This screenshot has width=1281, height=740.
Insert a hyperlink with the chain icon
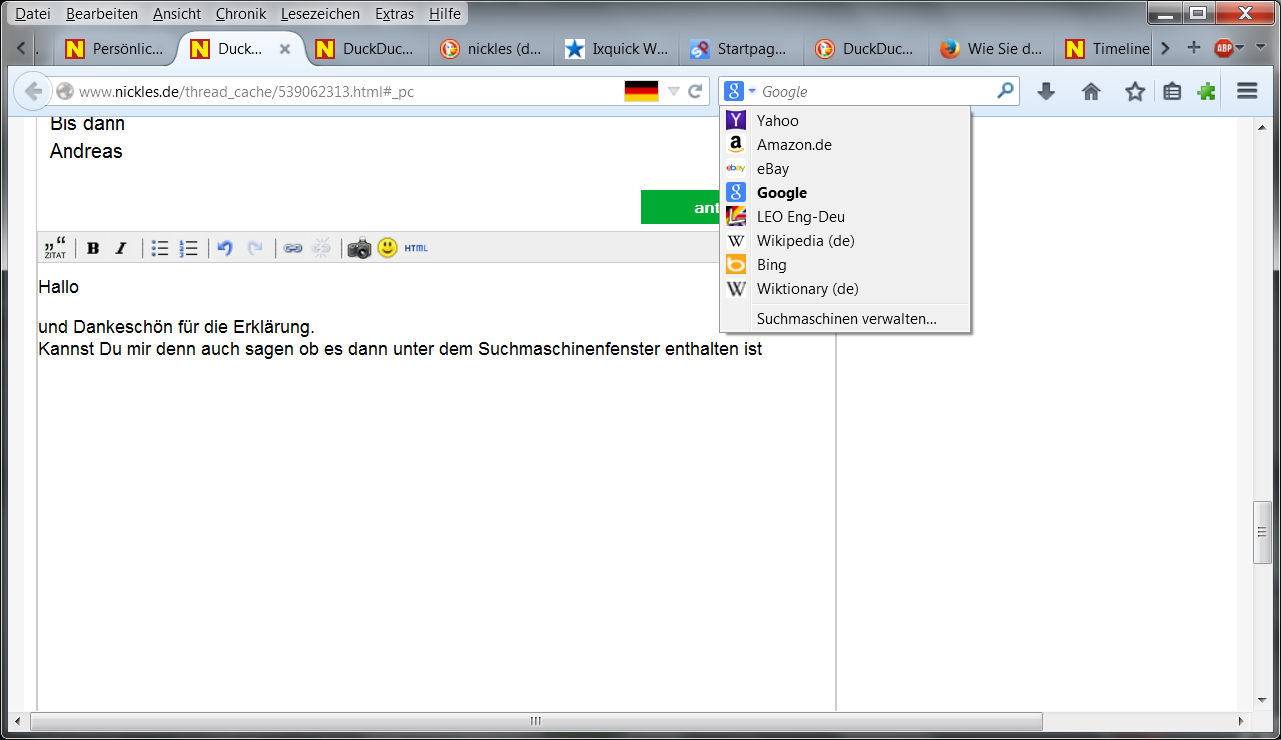[x=293, y=248]
